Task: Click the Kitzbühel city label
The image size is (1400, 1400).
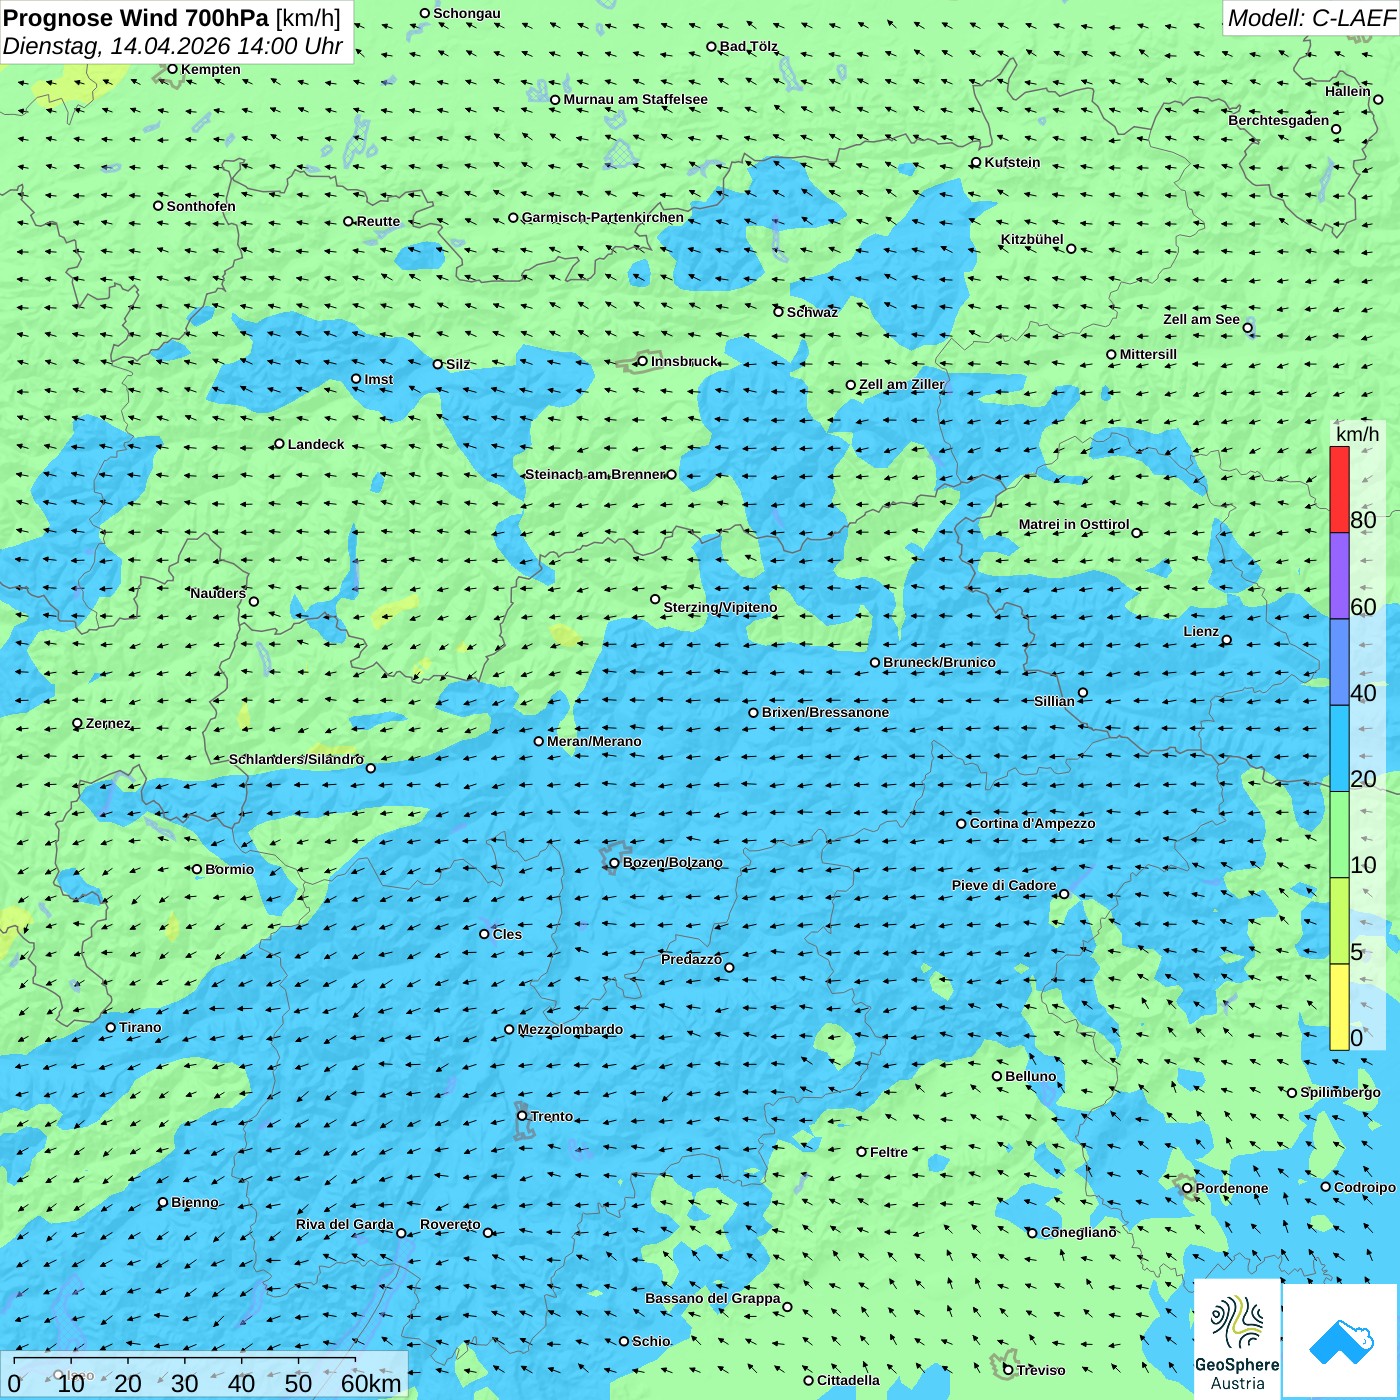Action: point(1032,240)
